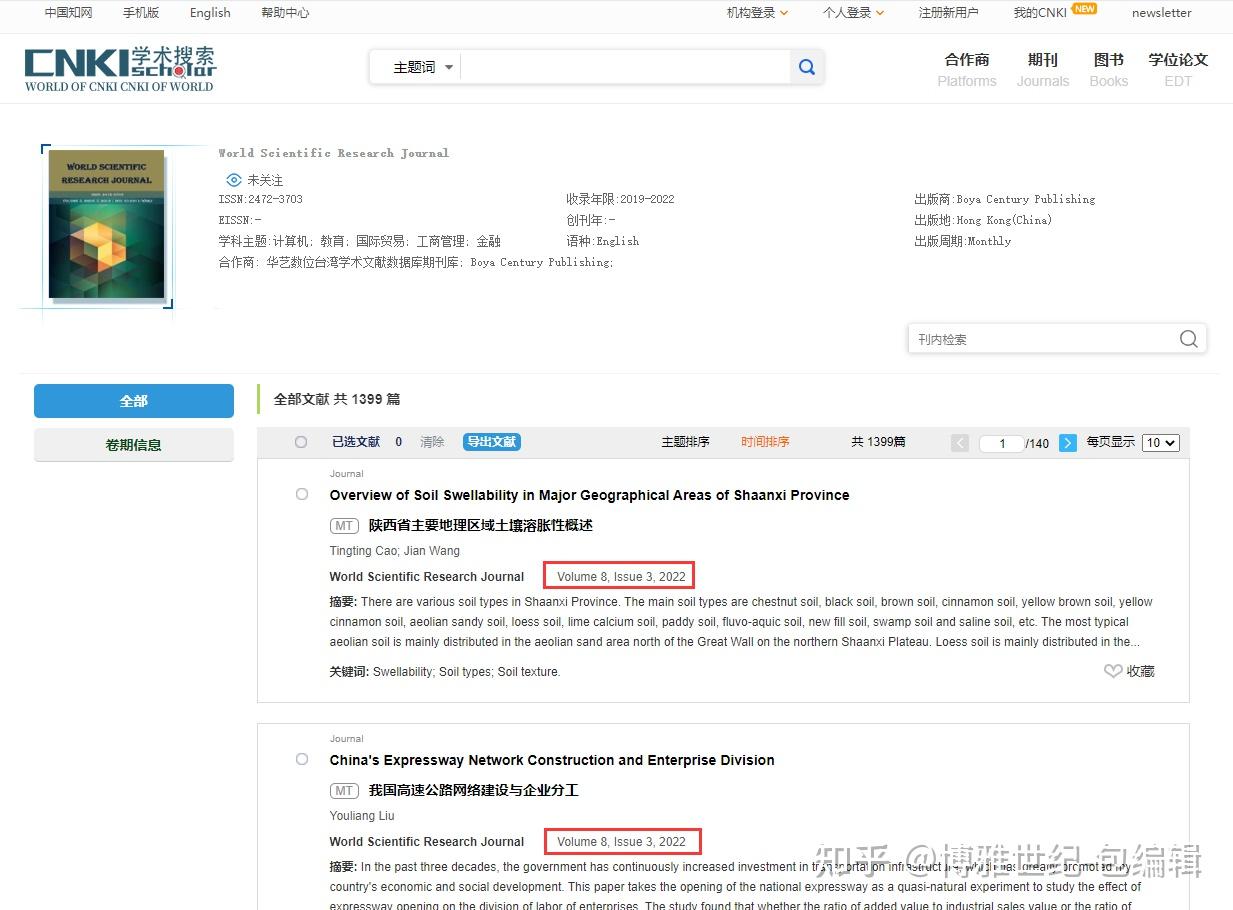Click World Scientific Research Journal heading
Viewport: 1233px width, 910px height.
(334, 153)
